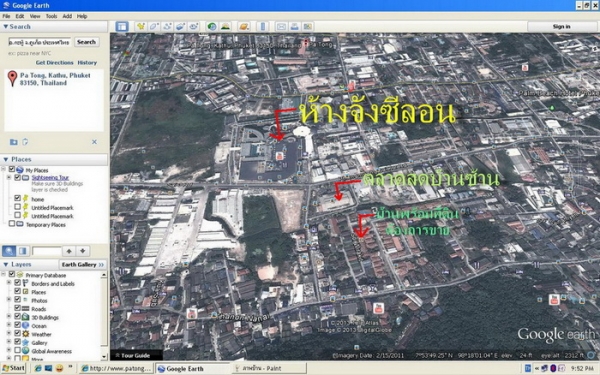Click the Email toolbar icon

[281, 26]
